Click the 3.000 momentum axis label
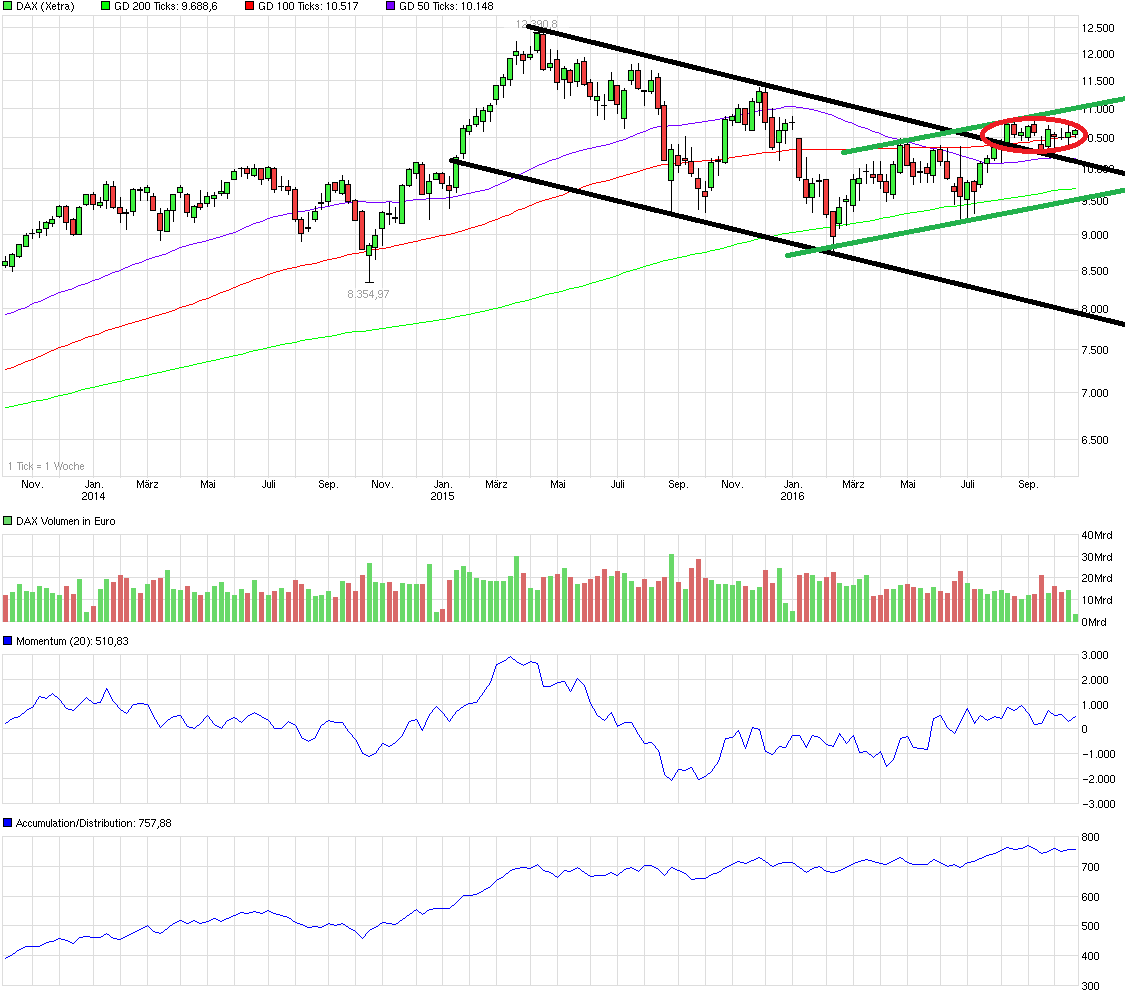The image size is (1125, 997). coord(1095,655)
